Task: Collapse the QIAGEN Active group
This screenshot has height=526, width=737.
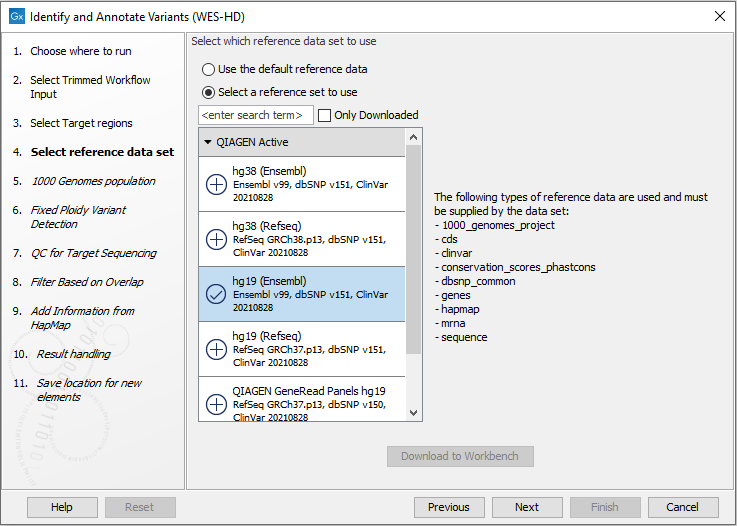Action: click(208, 142)
